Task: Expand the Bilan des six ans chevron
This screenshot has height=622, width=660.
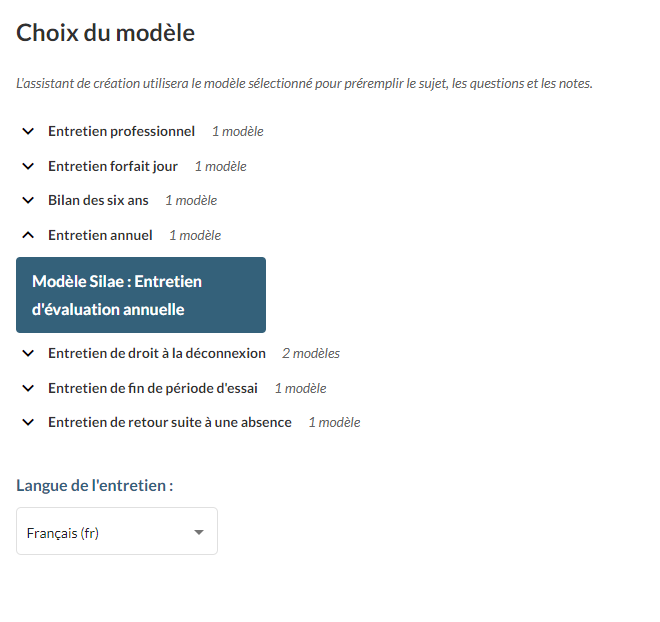Action: [28, 200]
